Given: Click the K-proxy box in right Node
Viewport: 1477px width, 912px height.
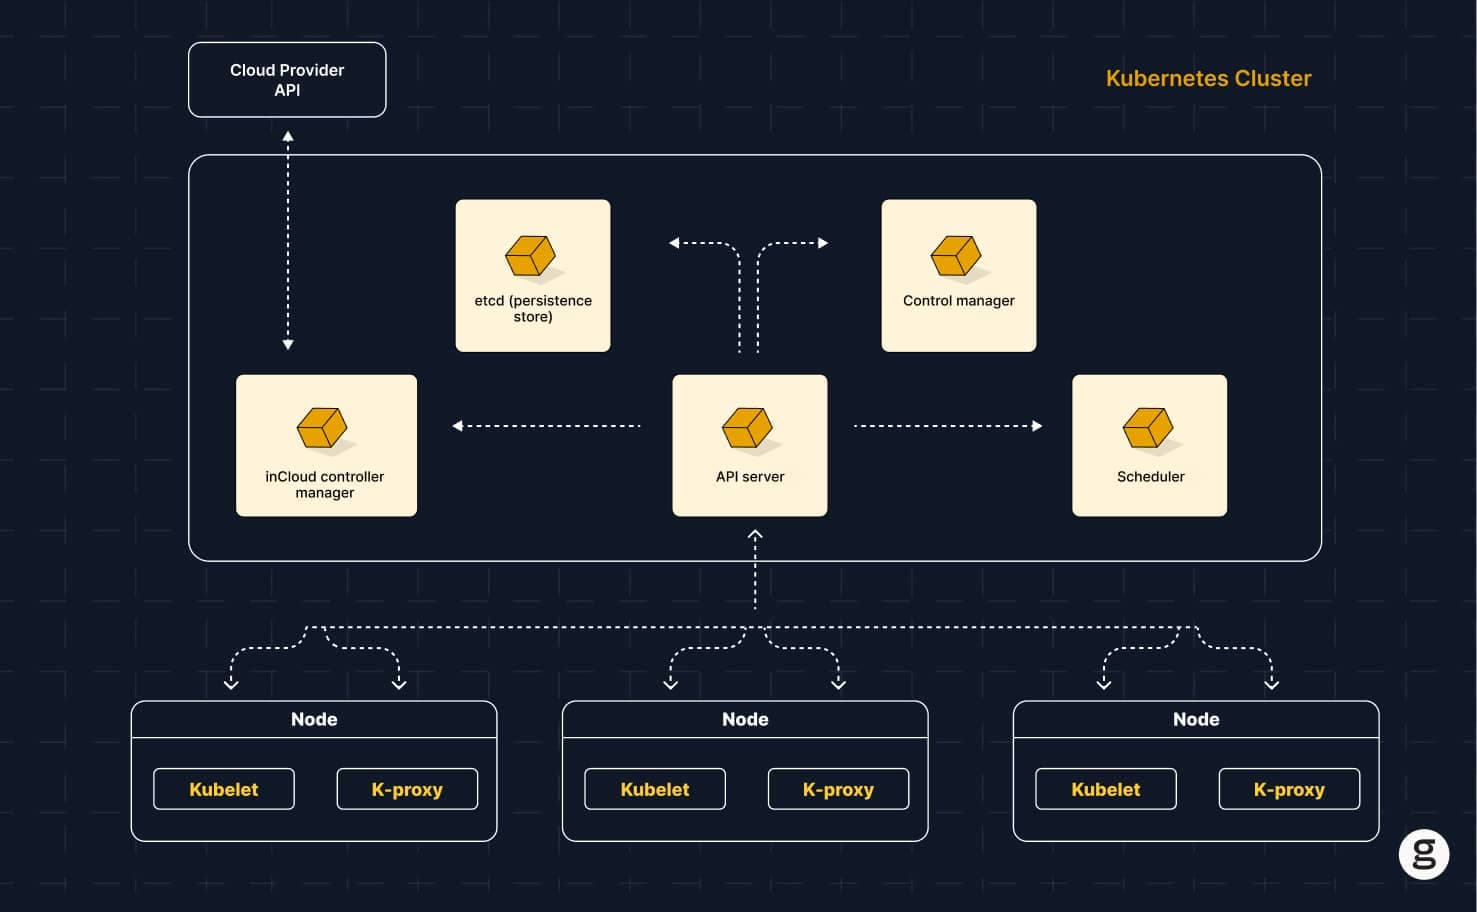Looking at the screenshot, I should [1289, 789].
